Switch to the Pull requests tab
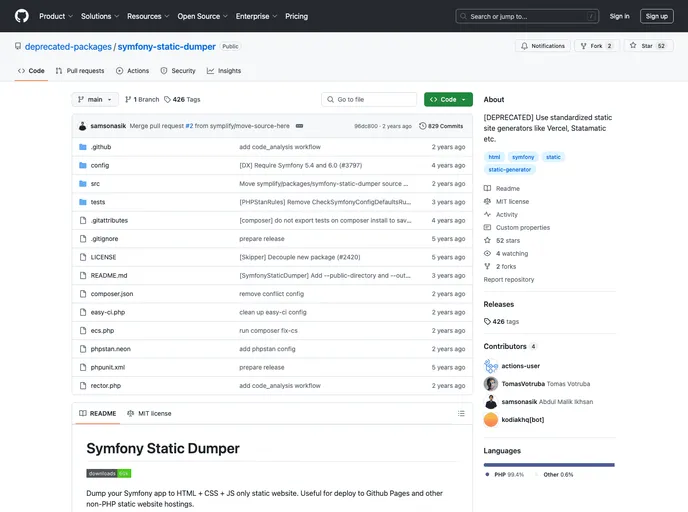The image size is (688, 512). [80, 71]
